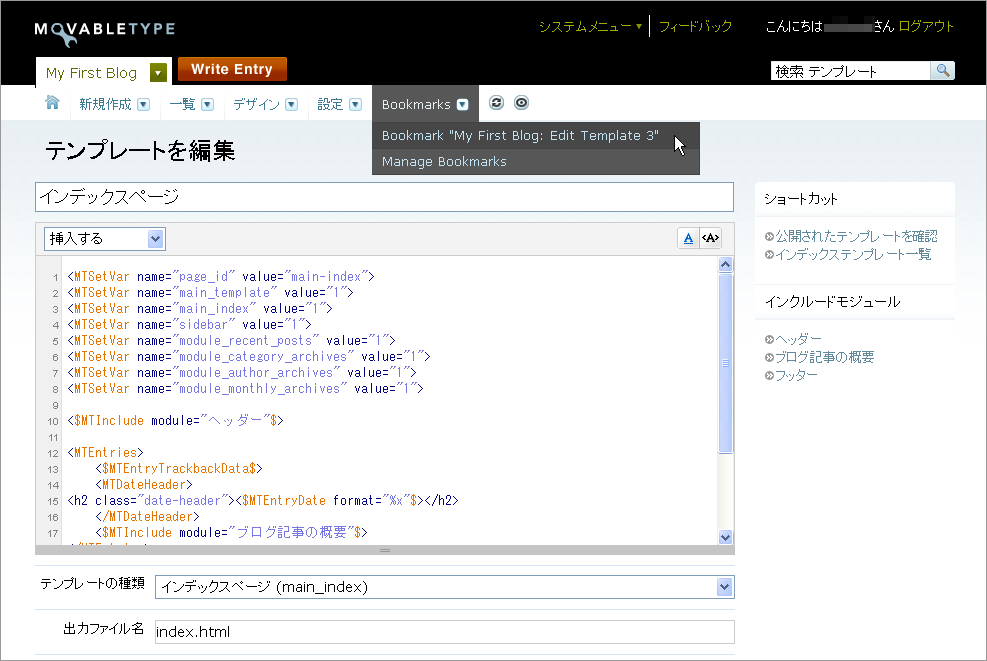987x661 pixels.
Task: Click the 新規作成 menu label
Action: 105,105
